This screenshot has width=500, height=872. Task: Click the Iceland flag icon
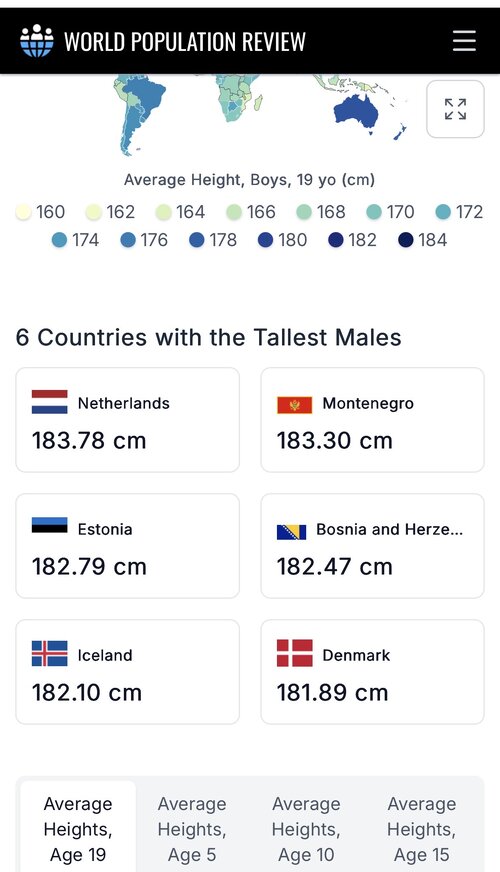[49, 653]
